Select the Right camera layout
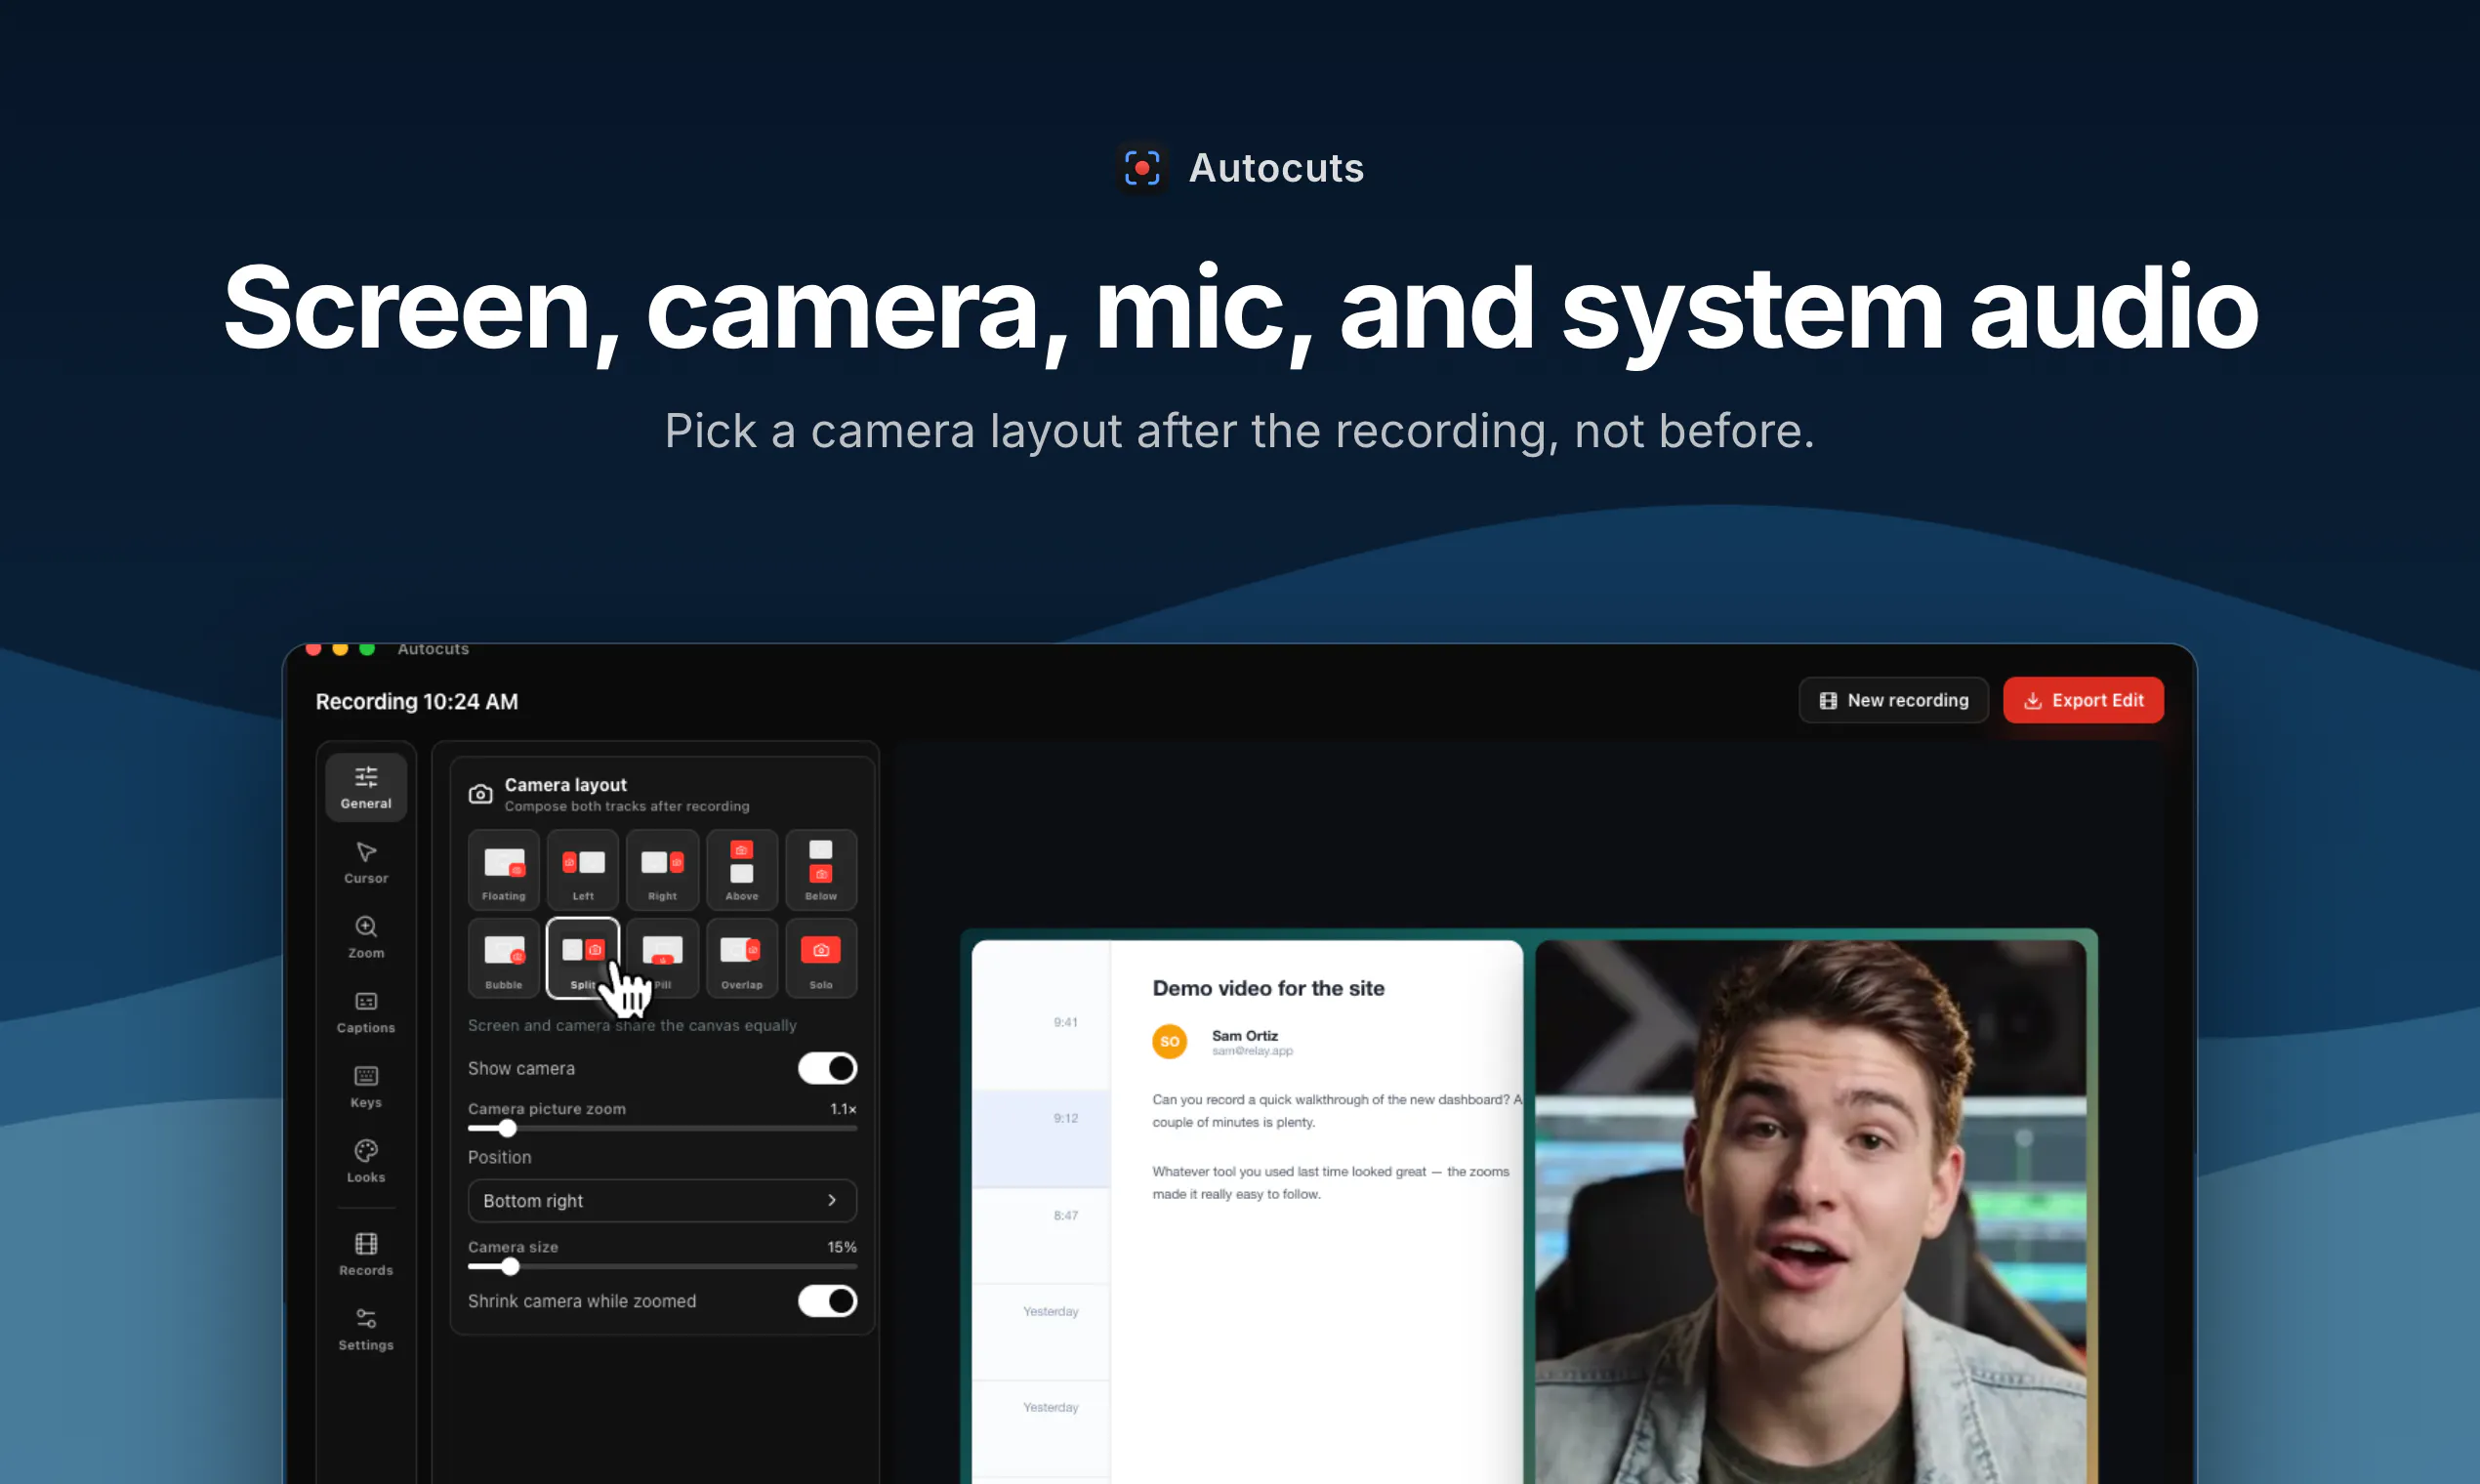2480x1484 pixels. 662,869
